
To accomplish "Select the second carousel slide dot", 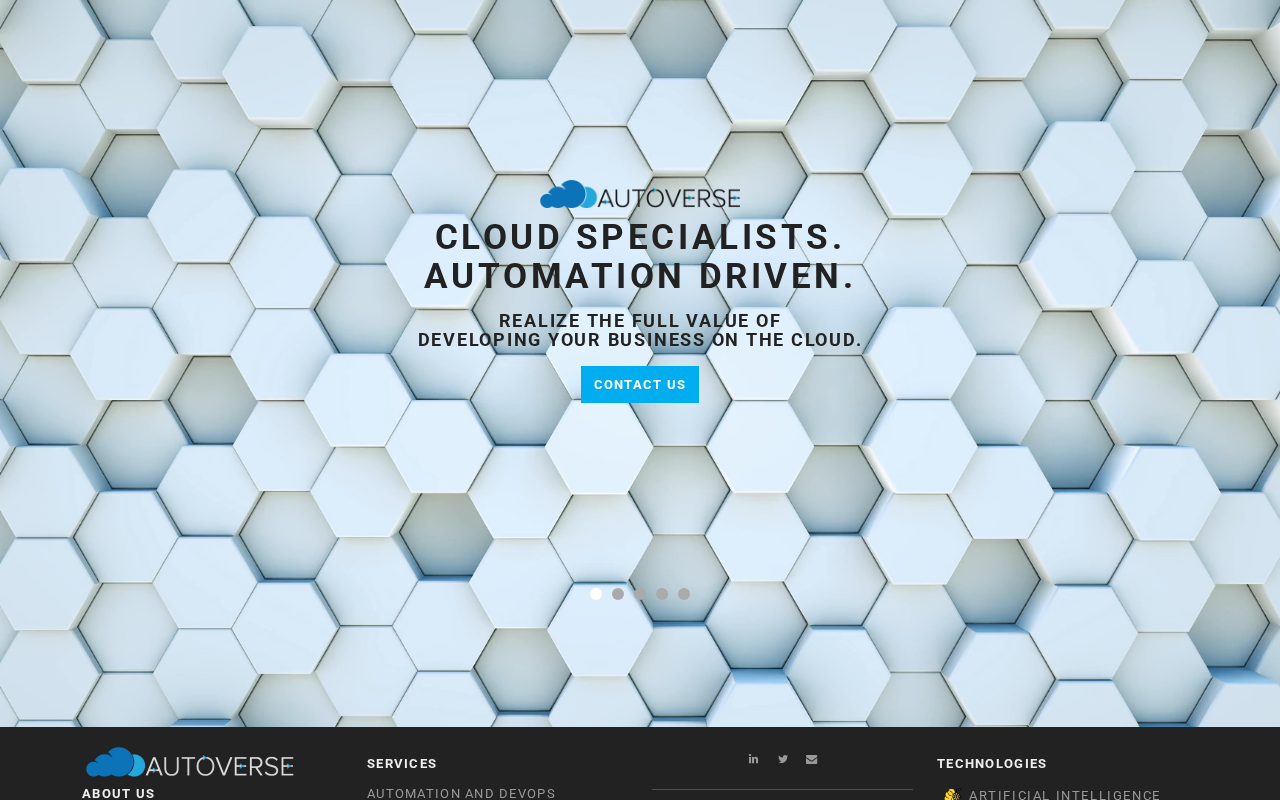I will point(618,594).
